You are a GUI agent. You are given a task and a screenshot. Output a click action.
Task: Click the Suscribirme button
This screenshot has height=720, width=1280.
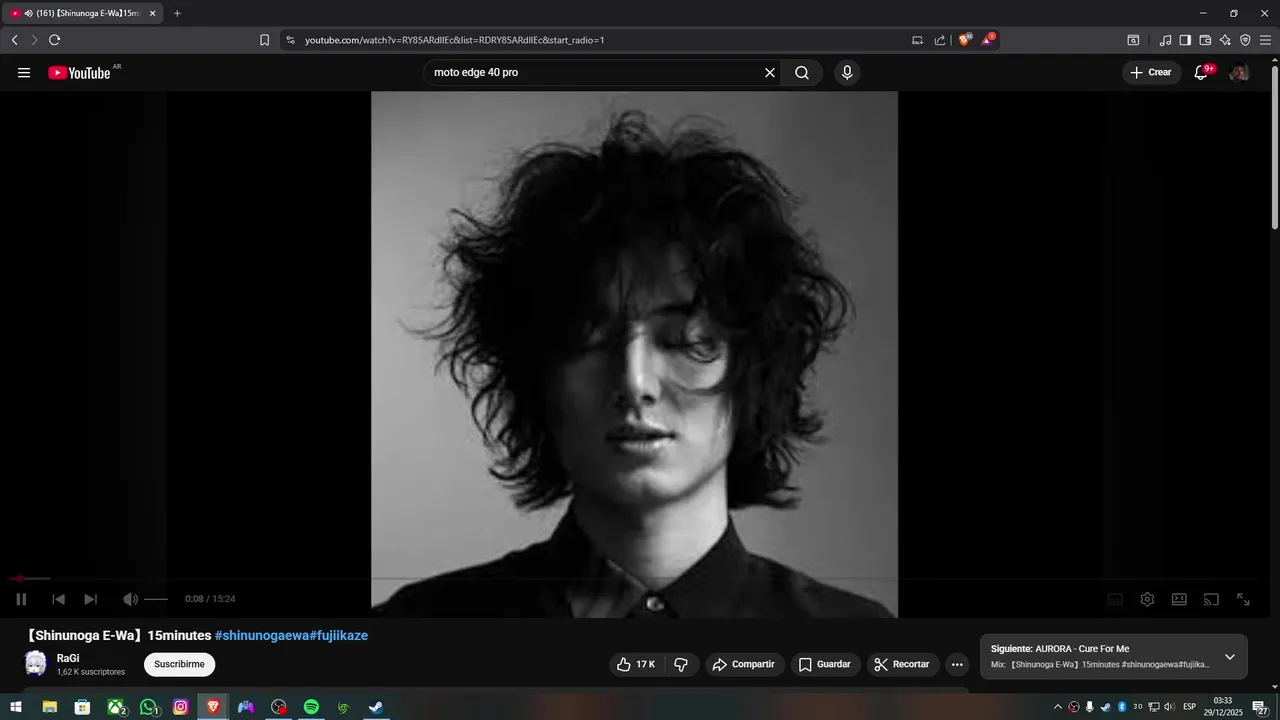click(x=179, y=664)
